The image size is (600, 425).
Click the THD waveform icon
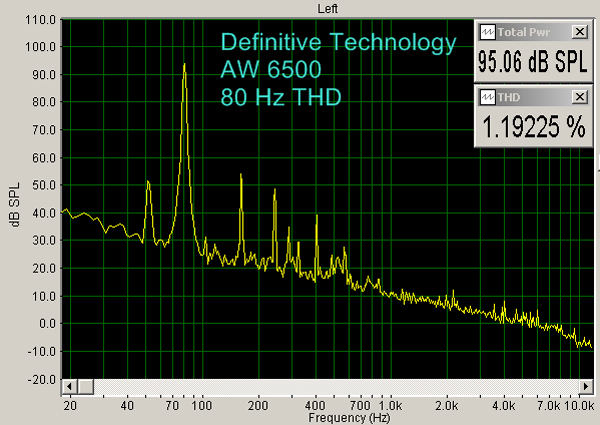488,97
